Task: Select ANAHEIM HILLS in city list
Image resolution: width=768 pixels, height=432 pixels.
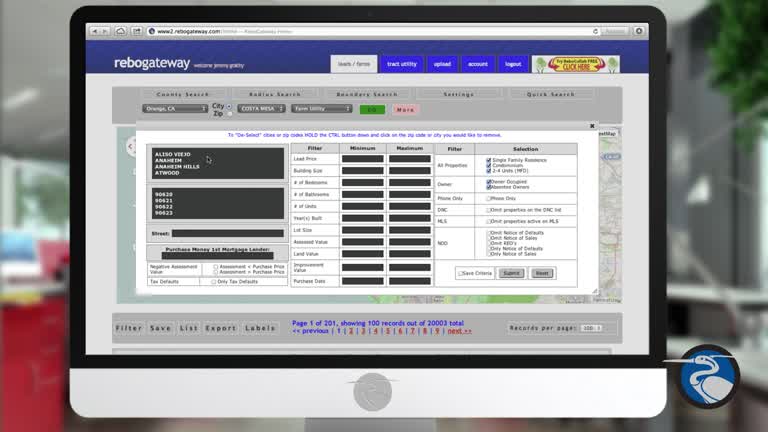Action: pyautogui.click(x=177, y=167)
